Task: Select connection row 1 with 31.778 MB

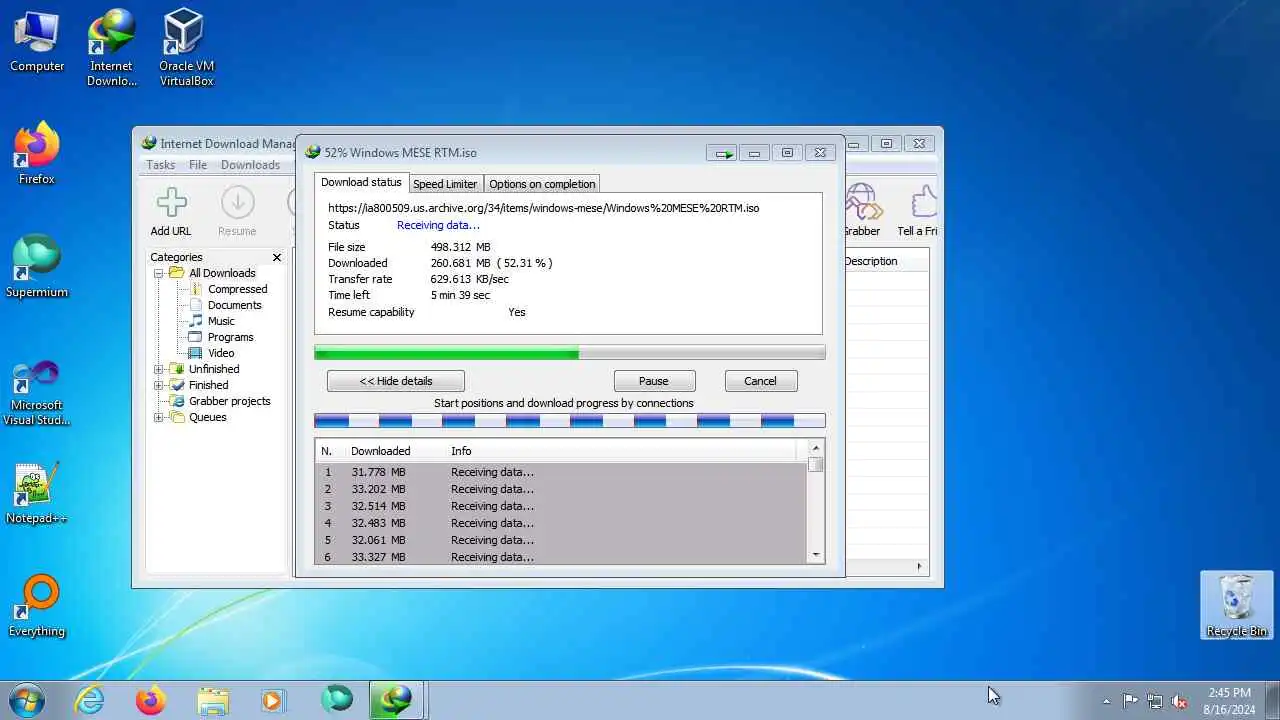Action: click(561, 472)
